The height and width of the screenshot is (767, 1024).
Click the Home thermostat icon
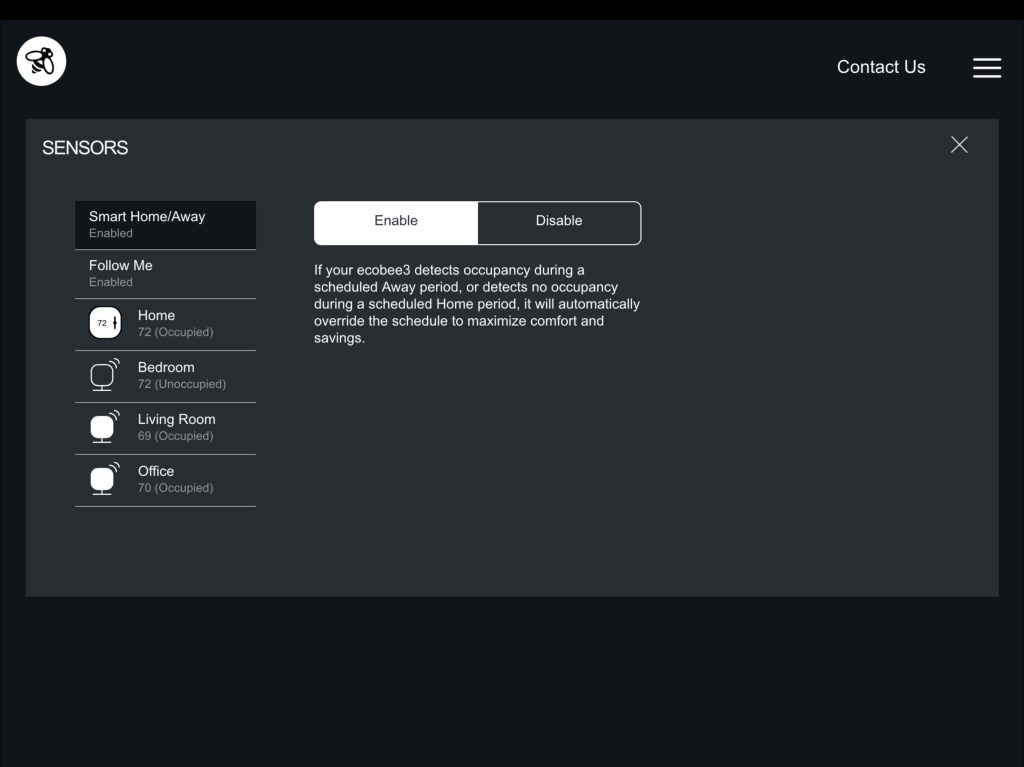click(x=104, y=323)
